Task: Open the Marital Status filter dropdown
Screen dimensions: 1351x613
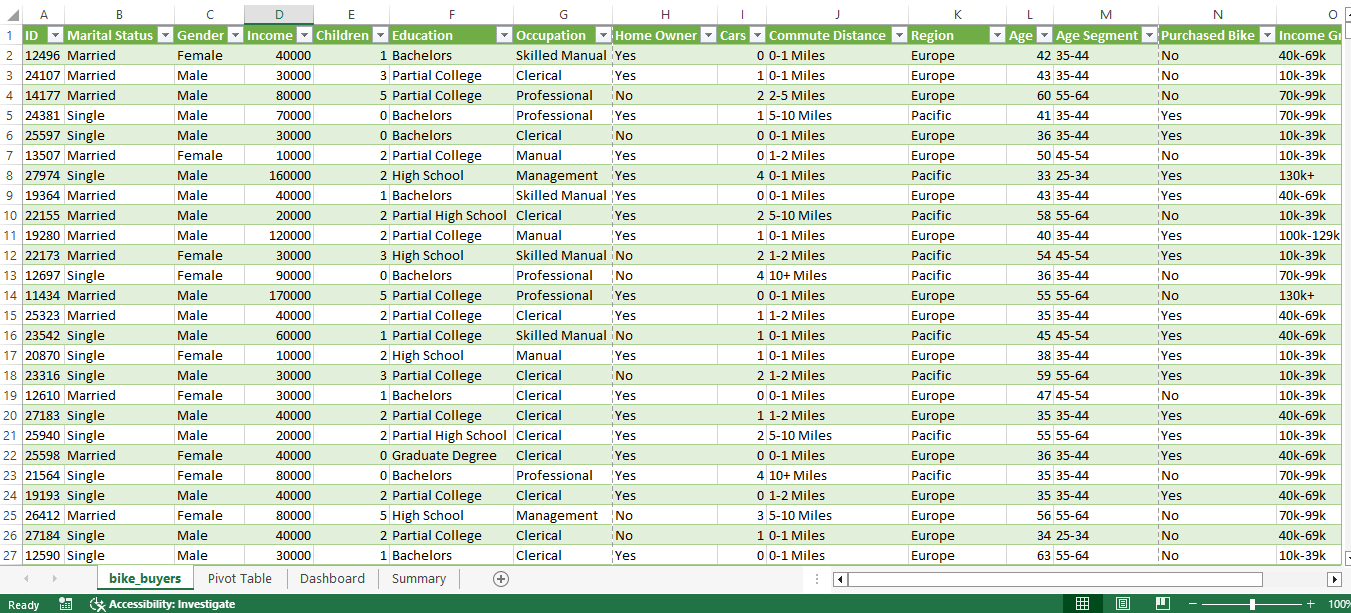Action: point(164,35)
